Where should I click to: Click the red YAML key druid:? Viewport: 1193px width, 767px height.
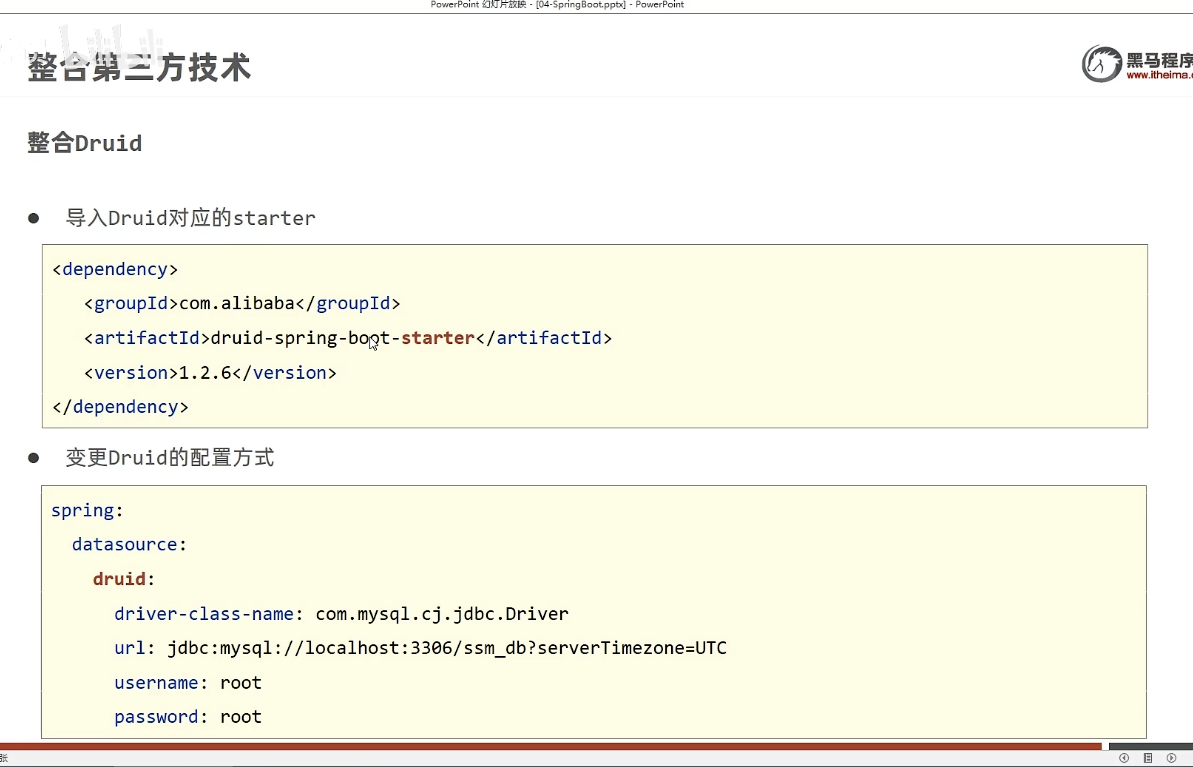[123, 579]
